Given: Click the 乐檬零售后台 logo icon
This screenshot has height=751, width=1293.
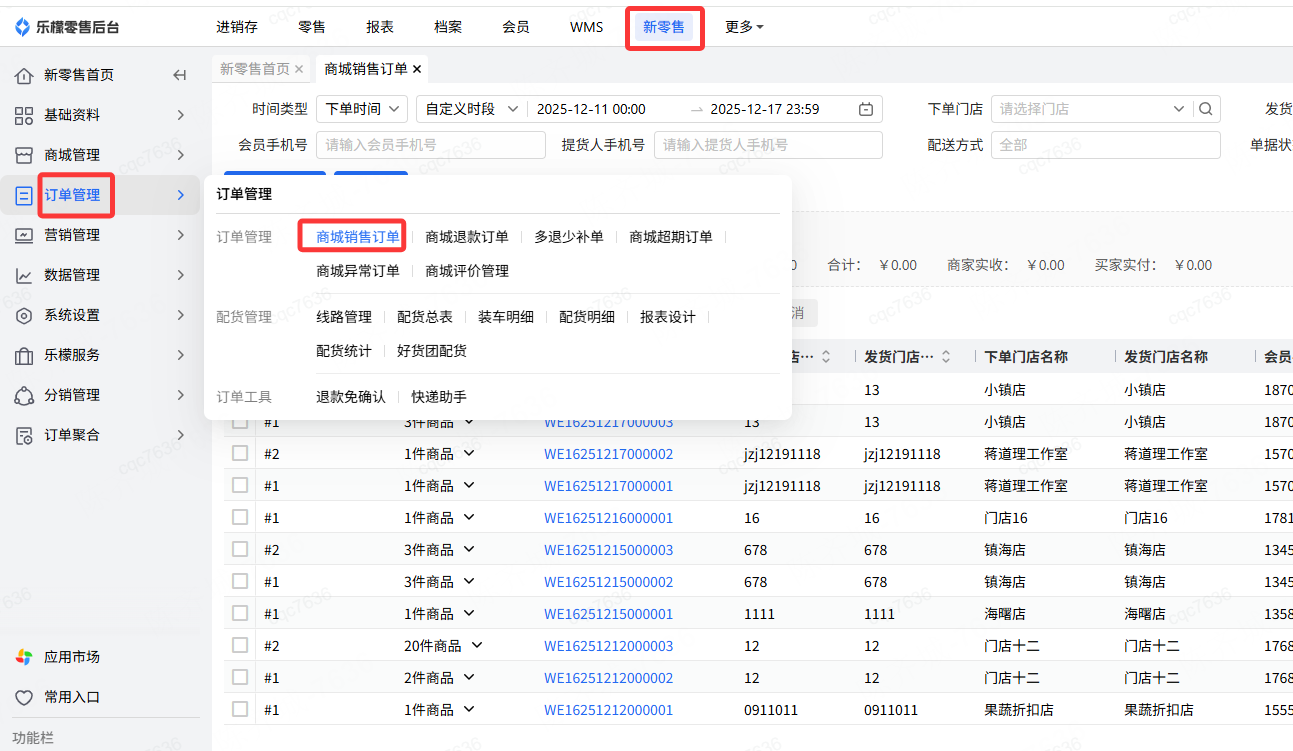Looking at the screenshot, I should click(22, 27).
